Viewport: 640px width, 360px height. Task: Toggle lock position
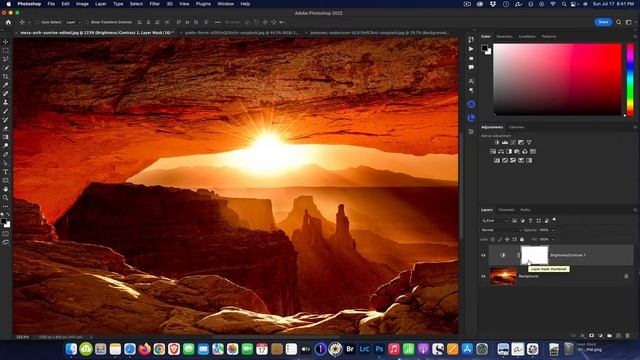pos(507,239)
